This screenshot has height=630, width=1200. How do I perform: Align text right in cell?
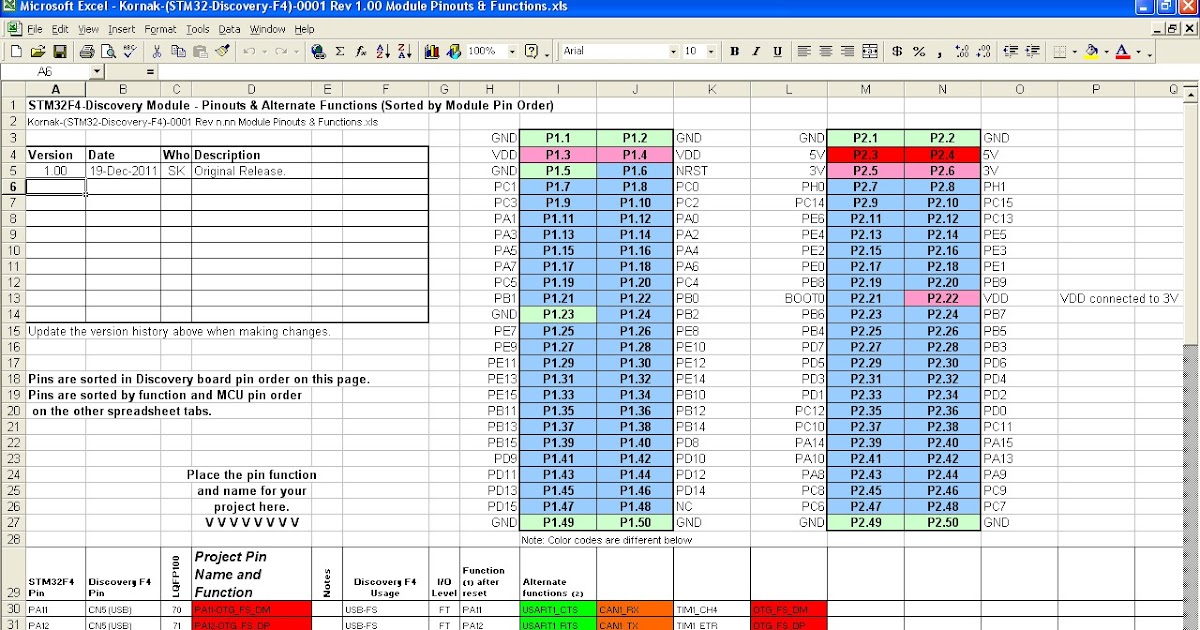(847, 51)
